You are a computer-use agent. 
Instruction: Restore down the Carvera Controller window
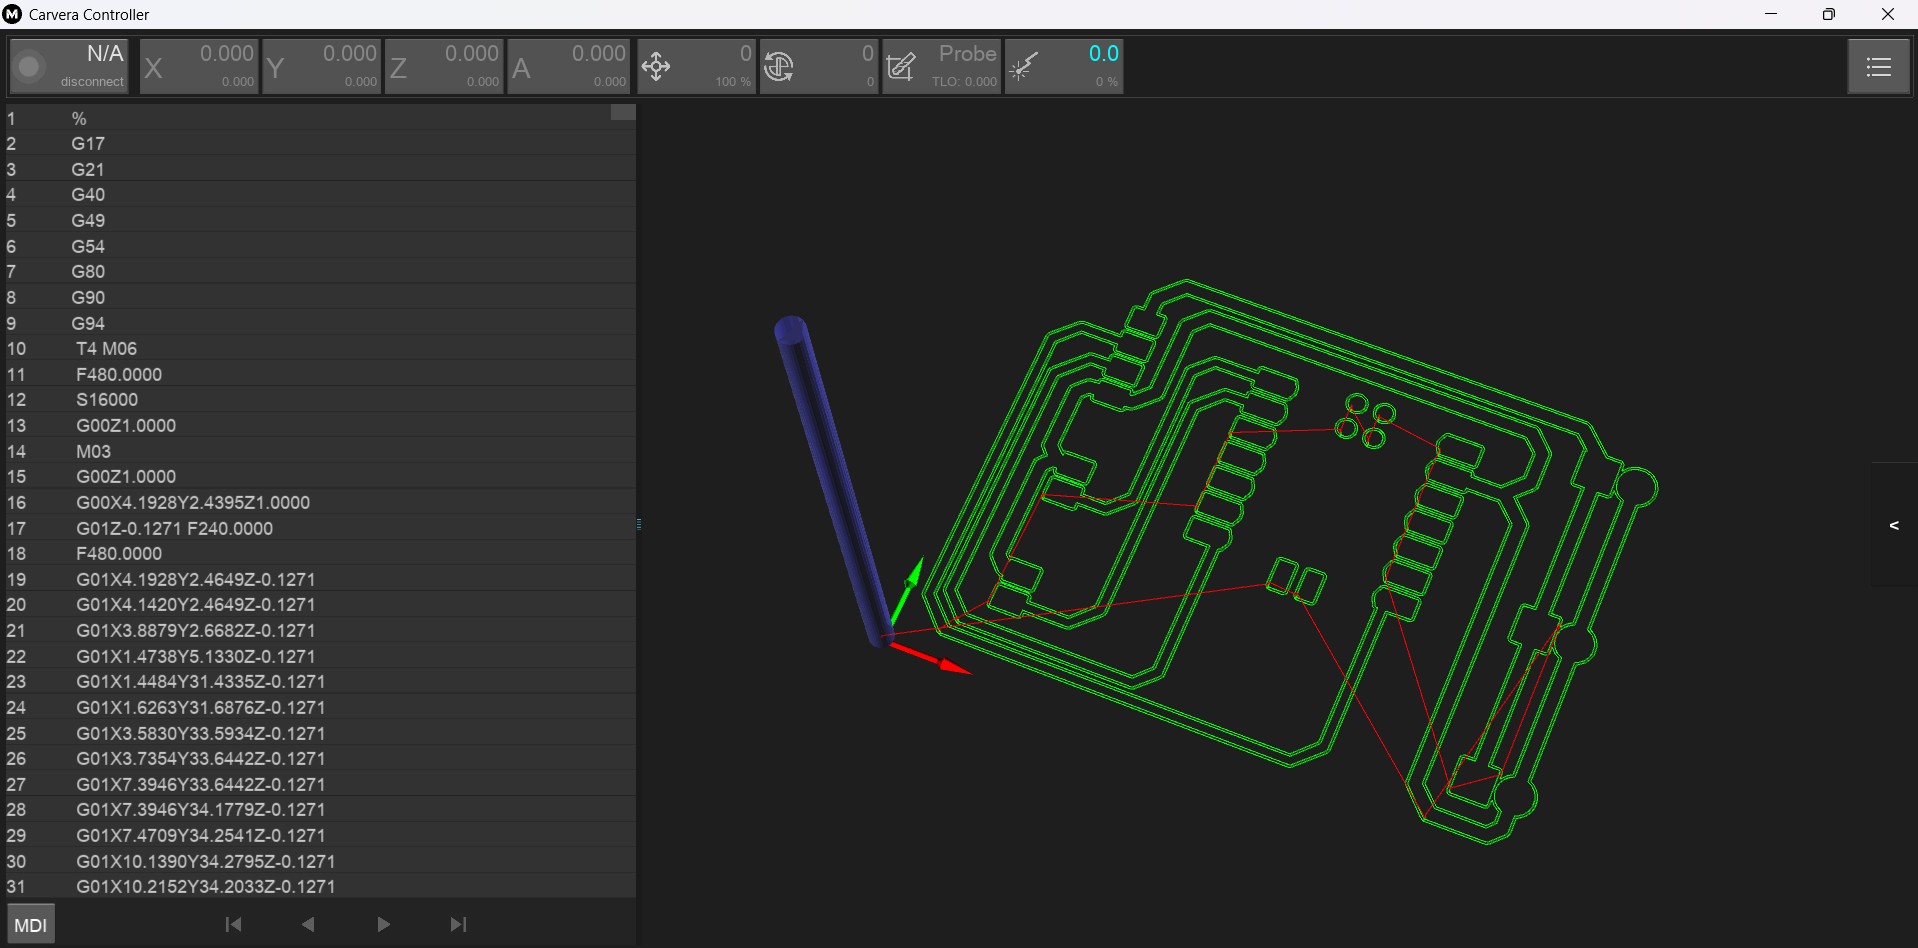pyautogui.click(x=1829, y=14)
